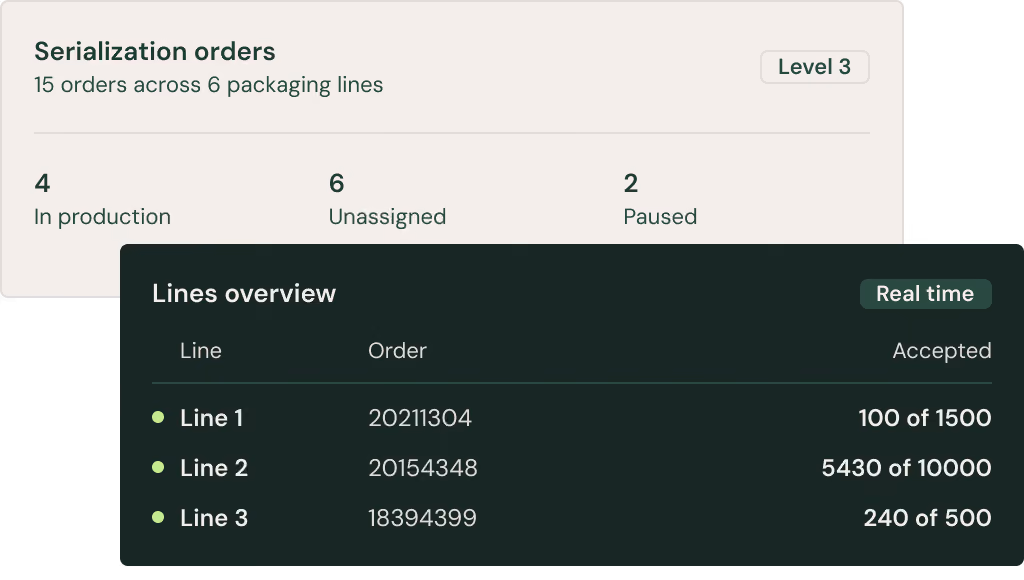Click Line 2 green status dot
The height and width of the screenshot is (580, 1024).
click(158, 467)
